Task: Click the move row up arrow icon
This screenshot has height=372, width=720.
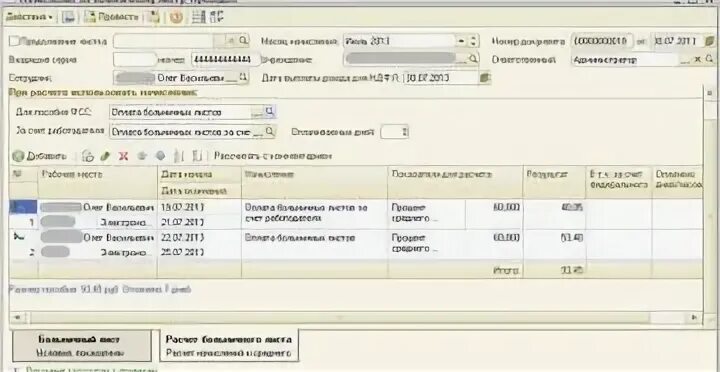Action: coord(142,156)
